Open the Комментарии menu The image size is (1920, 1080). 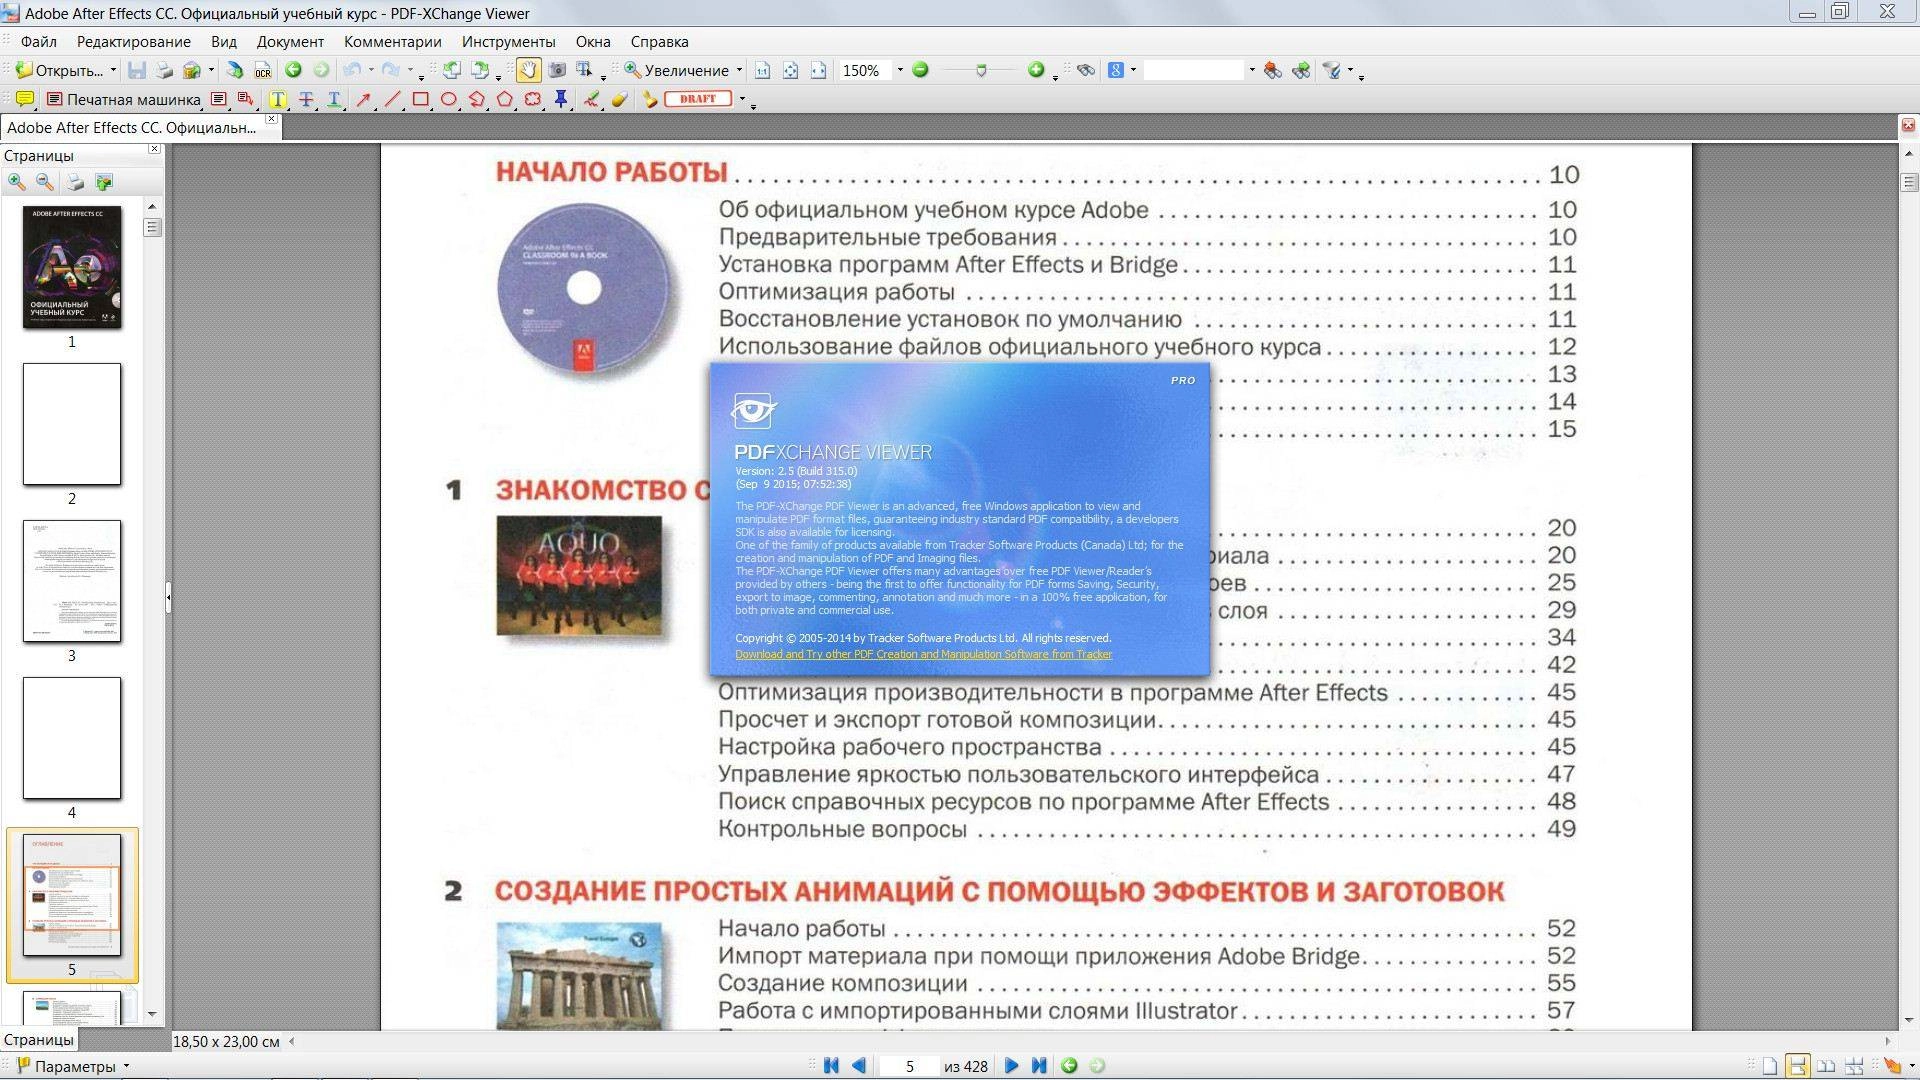pyautogui.click(x=393, y=42)
